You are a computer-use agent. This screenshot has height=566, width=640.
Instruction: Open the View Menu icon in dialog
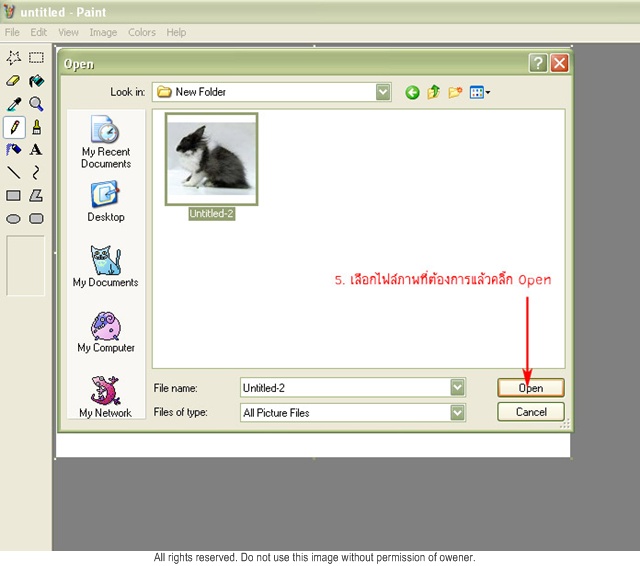tap(479, 92)
